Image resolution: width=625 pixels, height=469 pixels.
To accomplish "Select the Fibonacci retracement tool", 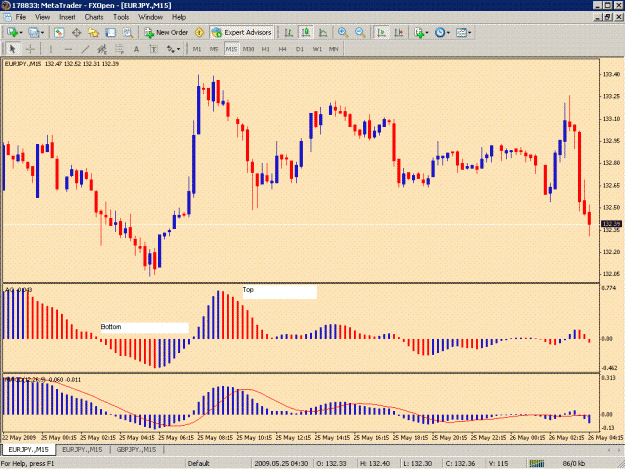I will (119, 49).
